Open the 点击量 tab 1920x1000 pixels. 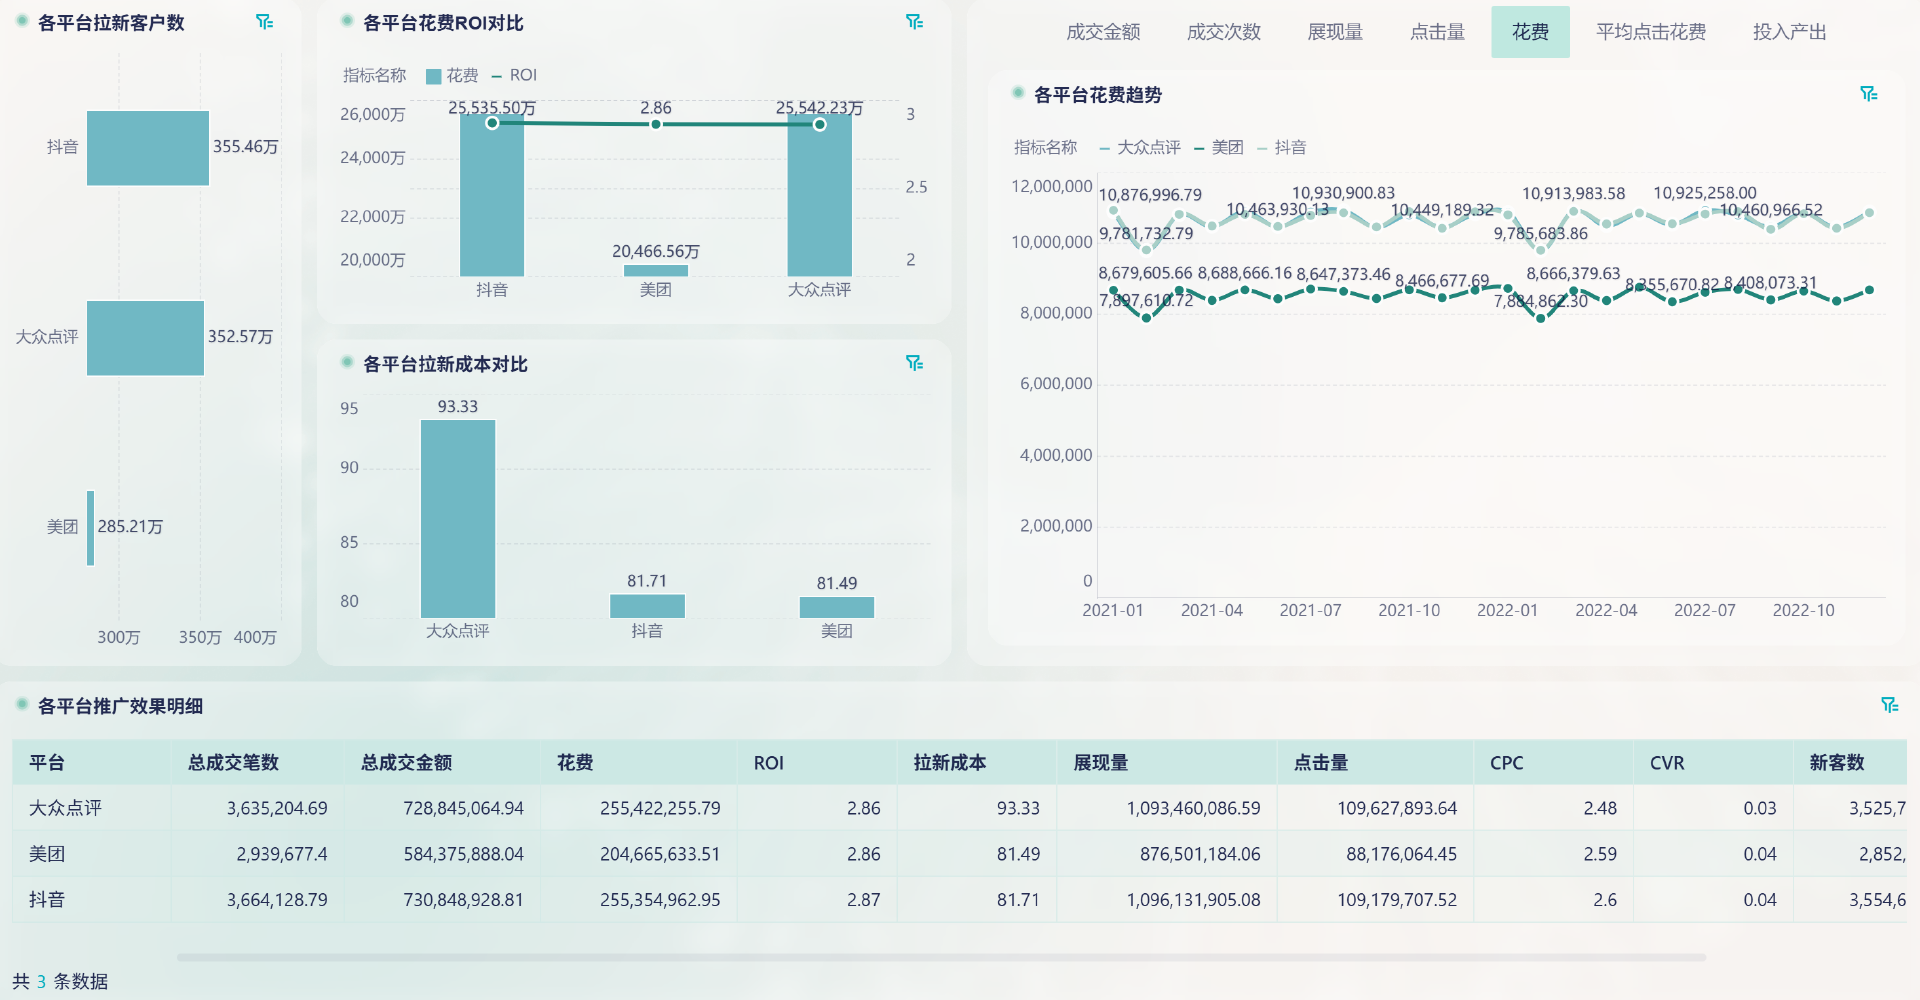pos(1437,32)
